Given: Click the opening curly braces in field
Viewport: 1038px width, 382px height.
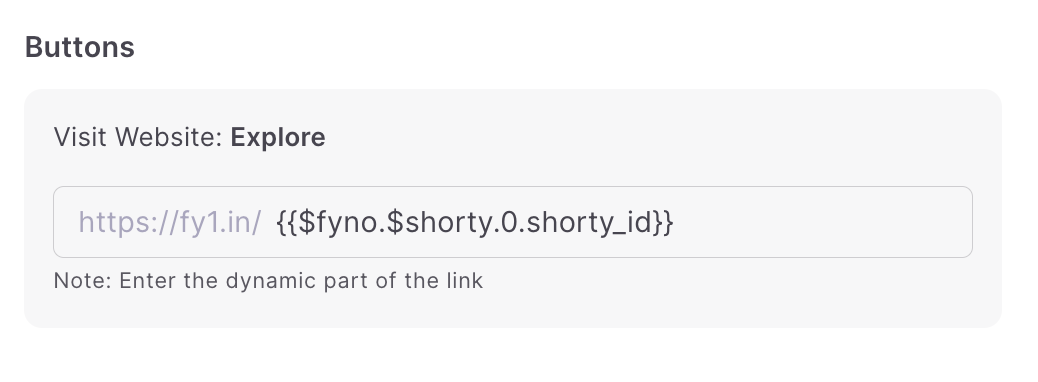Looking at the screenshot, I should point(287,222).
